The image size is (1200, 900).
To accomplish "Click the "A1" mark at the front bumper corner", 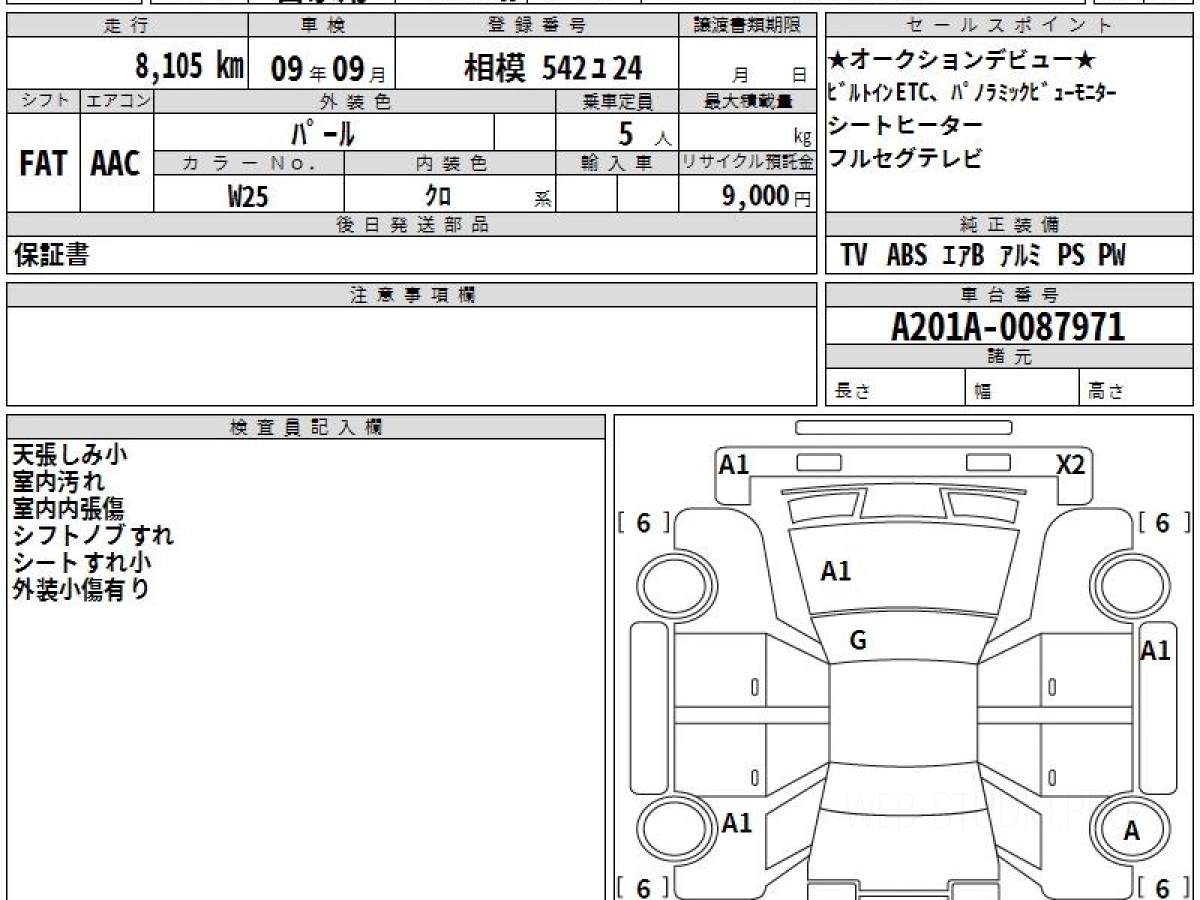I will pyautogui.click(x=734, y=464).
